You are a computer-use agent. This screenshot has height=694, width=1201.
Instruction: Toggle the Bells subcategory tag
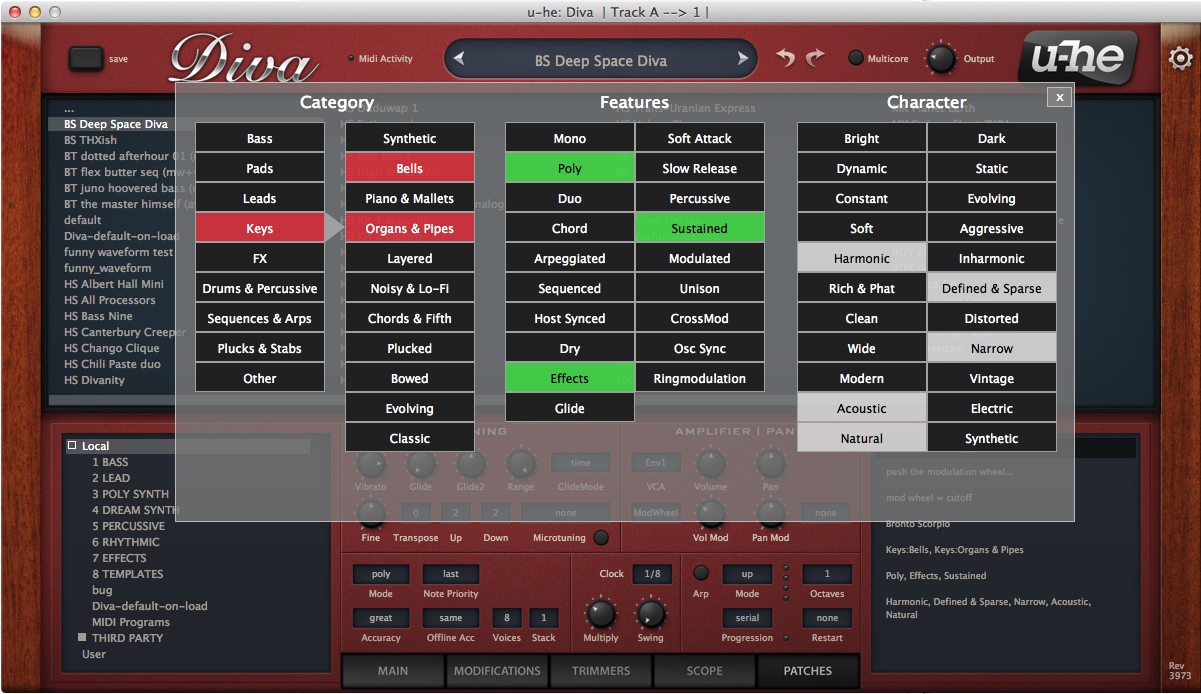click(x=410, y=168)
